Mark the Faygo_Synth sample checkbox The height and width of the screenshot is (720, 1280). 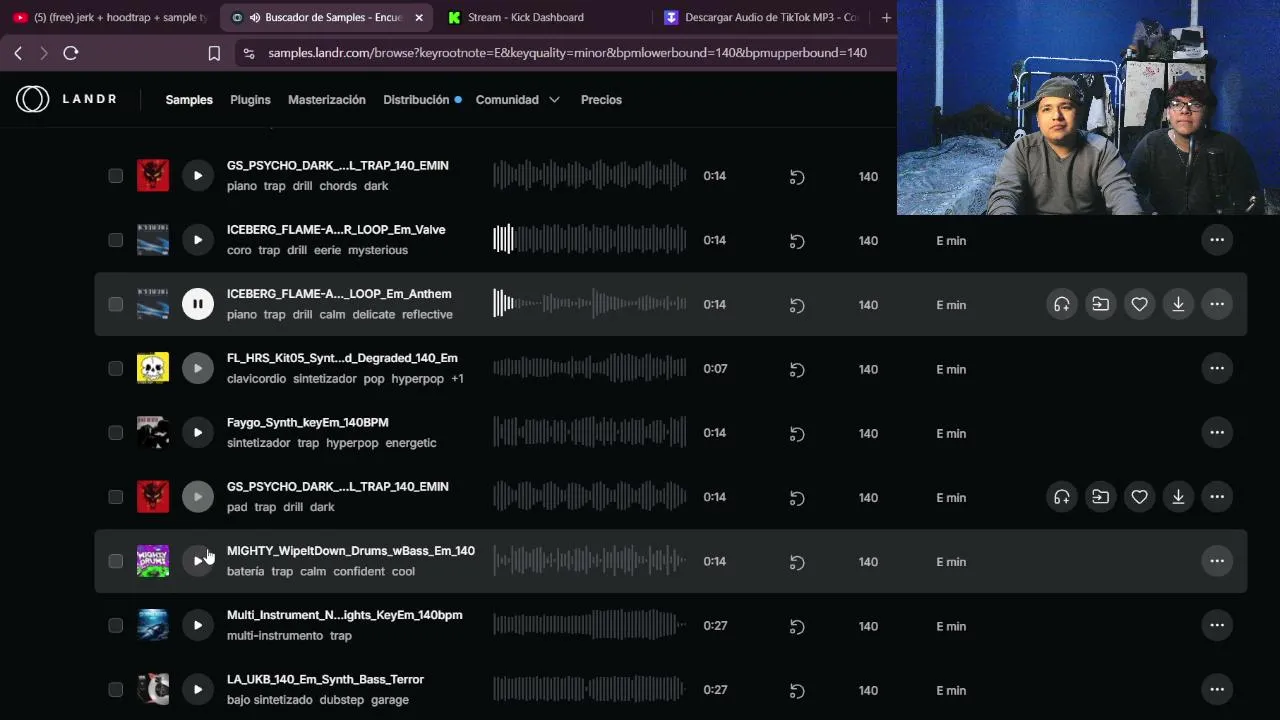tap(116, 433)
